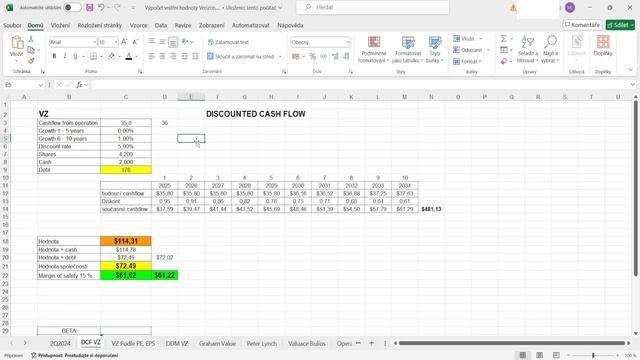Increase font size

coord(124,42)
